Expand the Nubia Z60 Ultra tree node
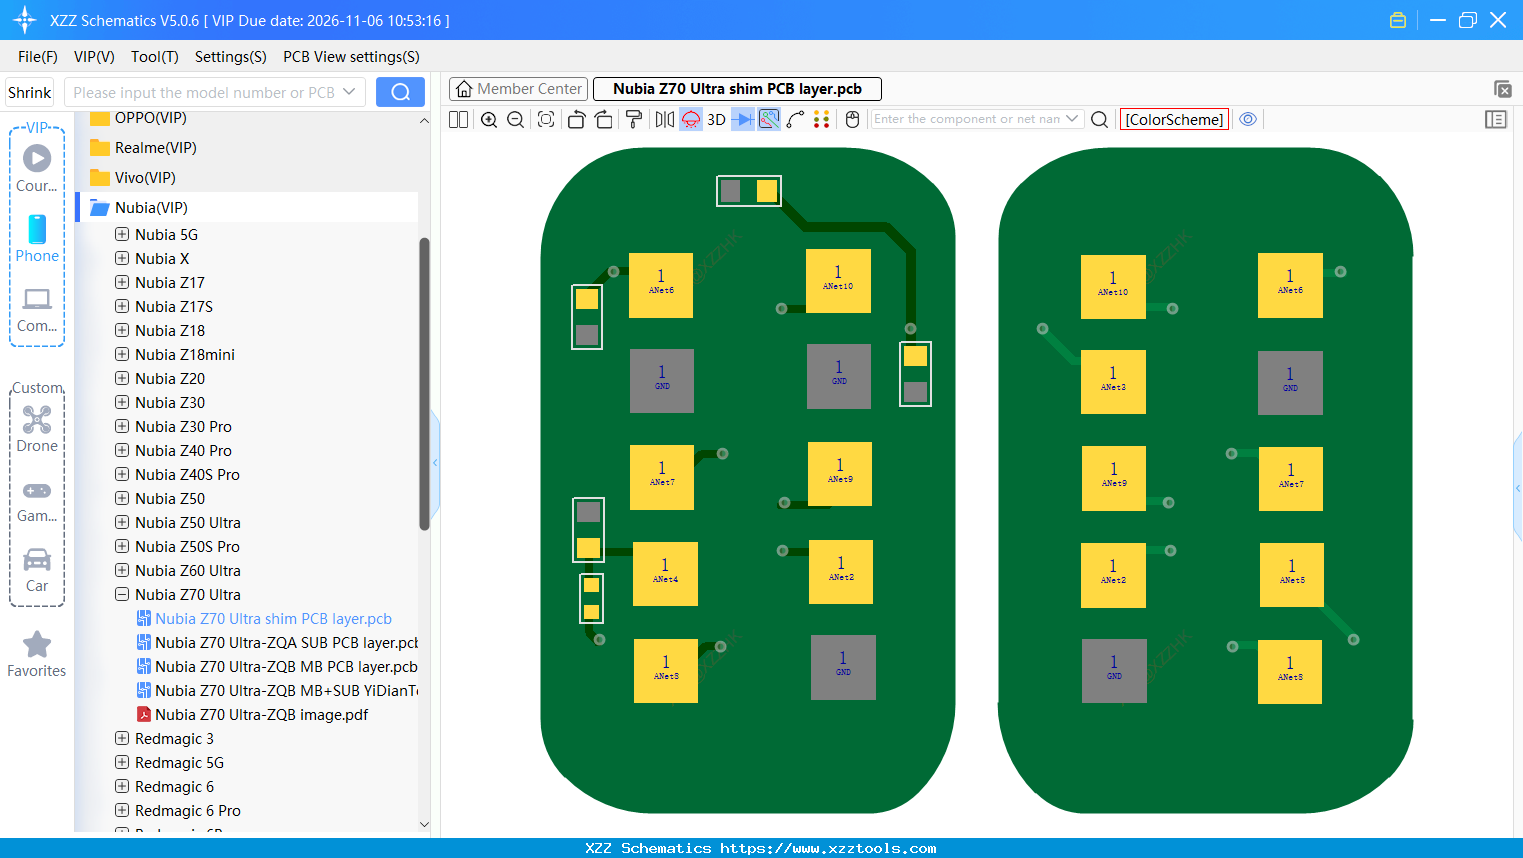This screenshot has height=858, width=1523. [x=121, y=570]
